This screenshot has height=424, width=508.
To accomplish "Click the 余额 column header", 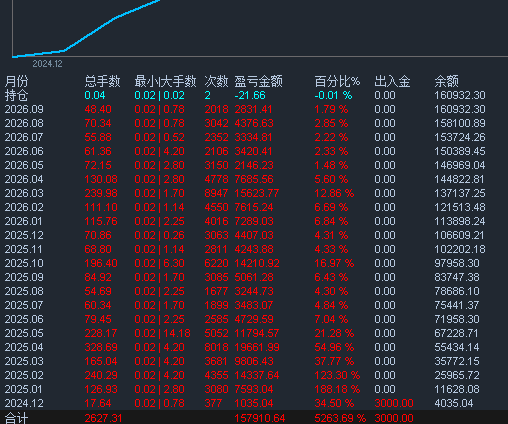I will [446, 81].
